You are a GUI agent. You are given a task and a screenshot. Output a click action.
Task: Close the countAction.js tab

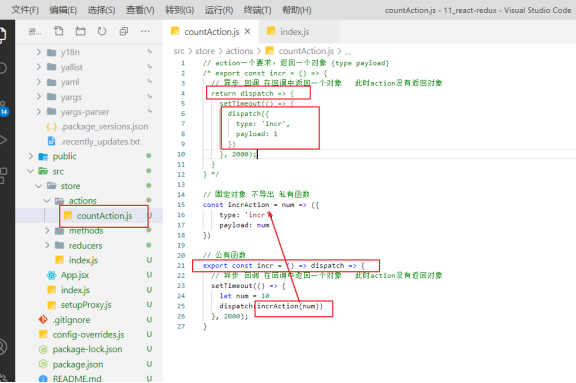[x=248, y=32]
